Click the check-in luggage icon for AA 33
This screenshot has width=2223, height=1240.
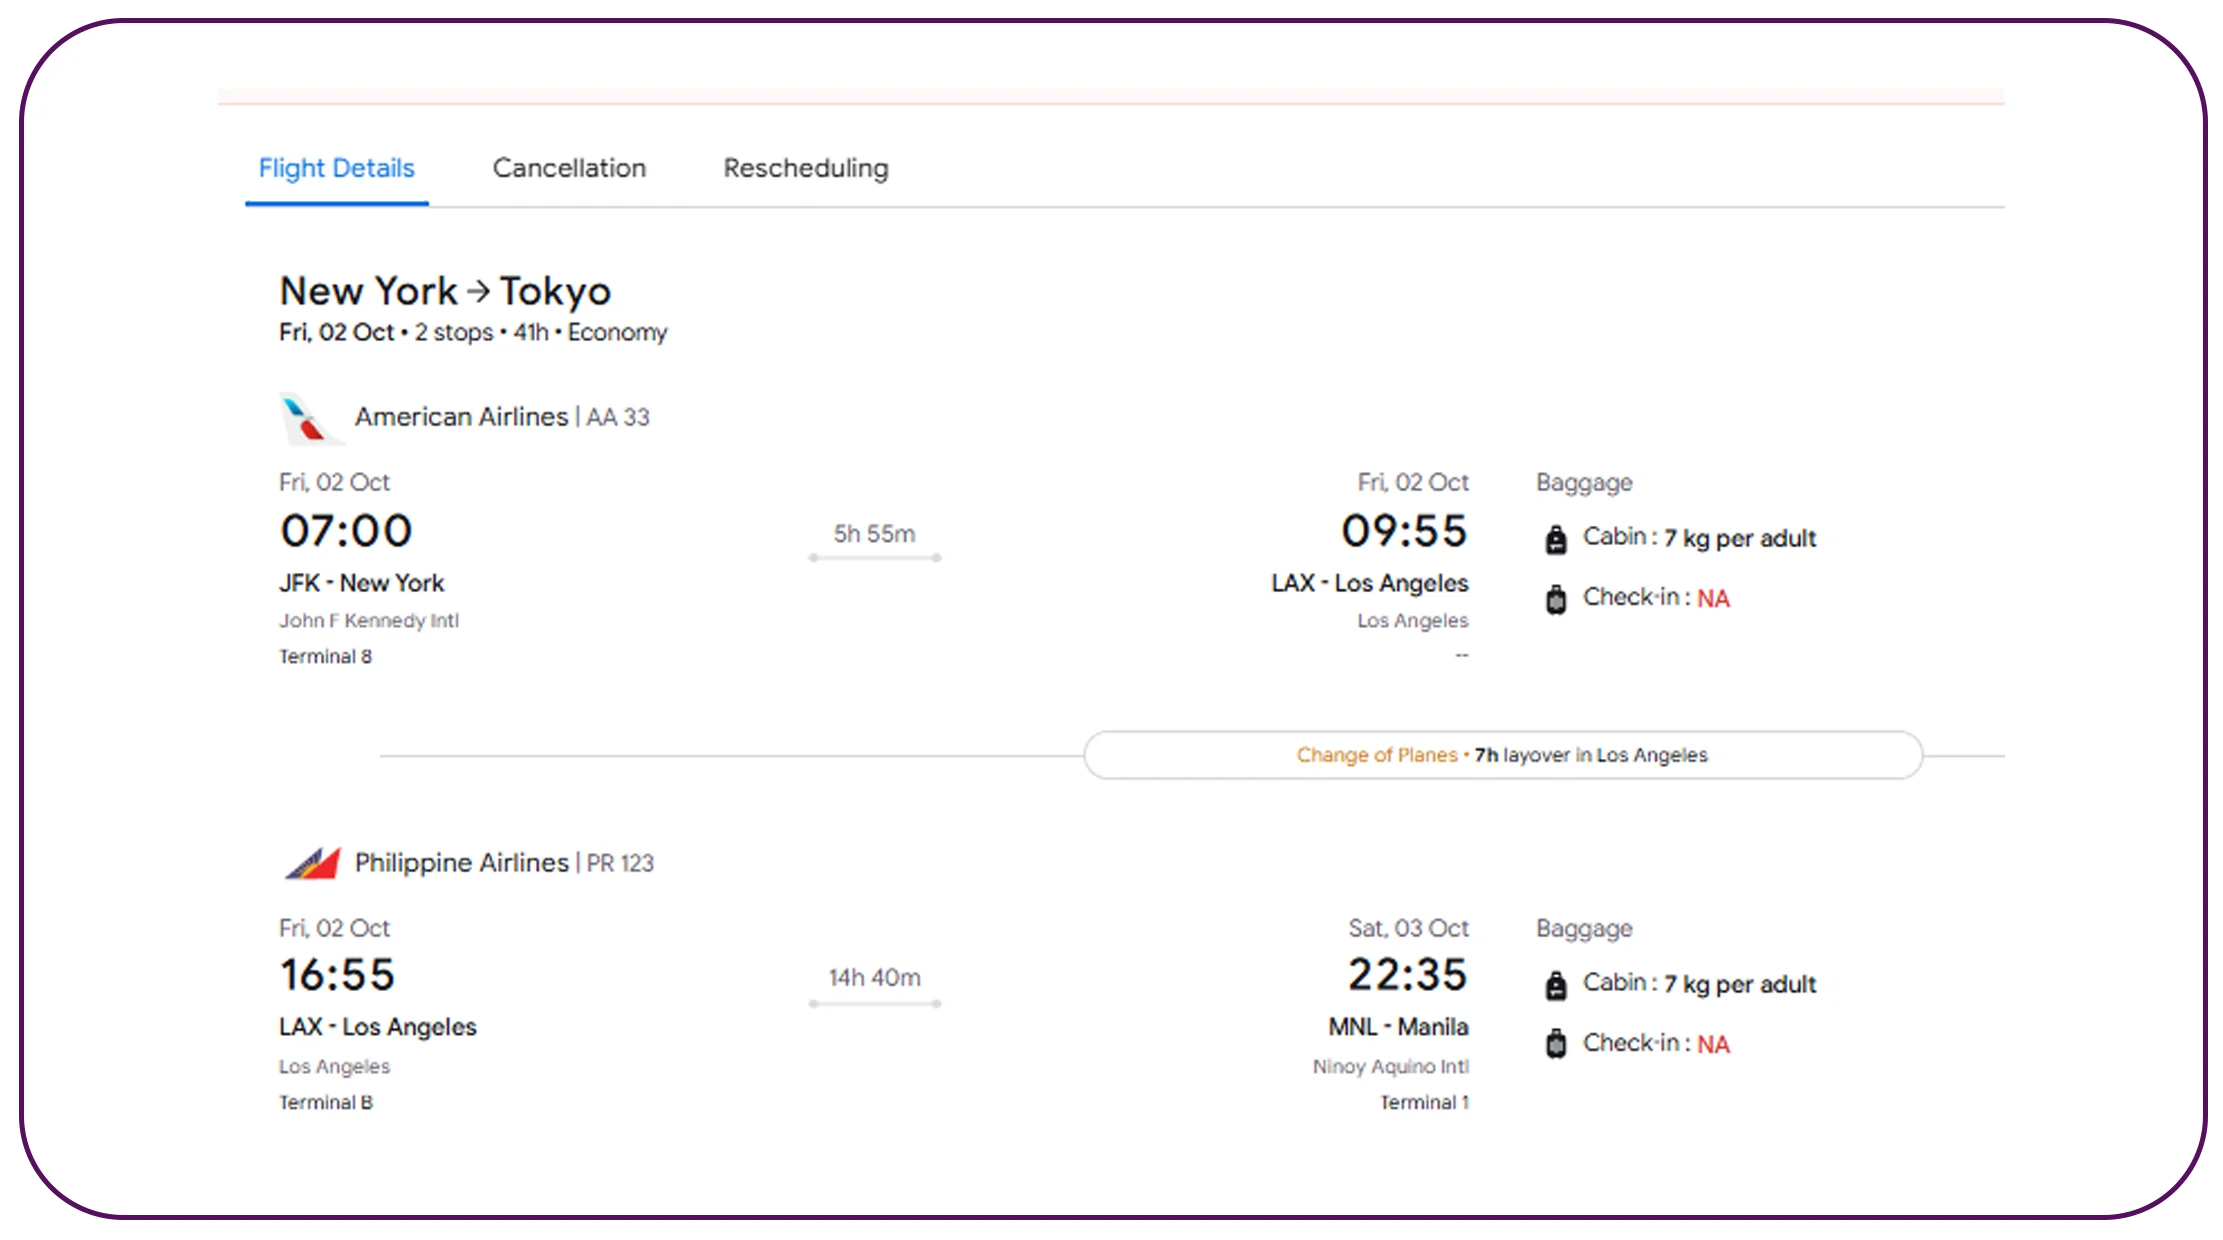(x=1556, y=599)
